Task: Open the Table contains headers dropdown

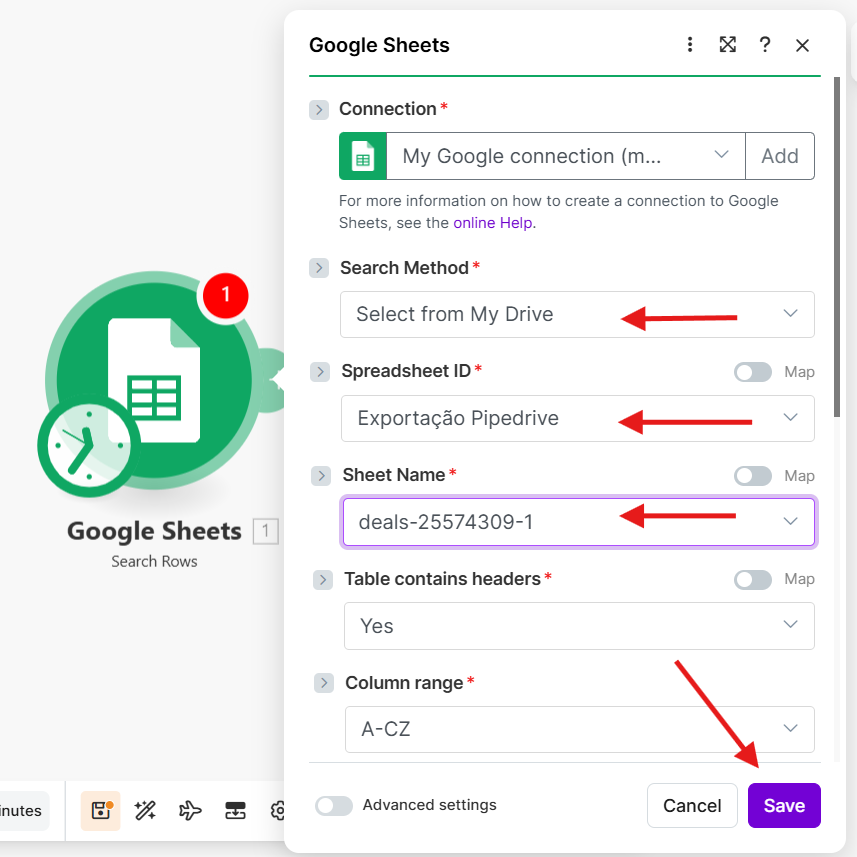Action: tap(579, 626)
